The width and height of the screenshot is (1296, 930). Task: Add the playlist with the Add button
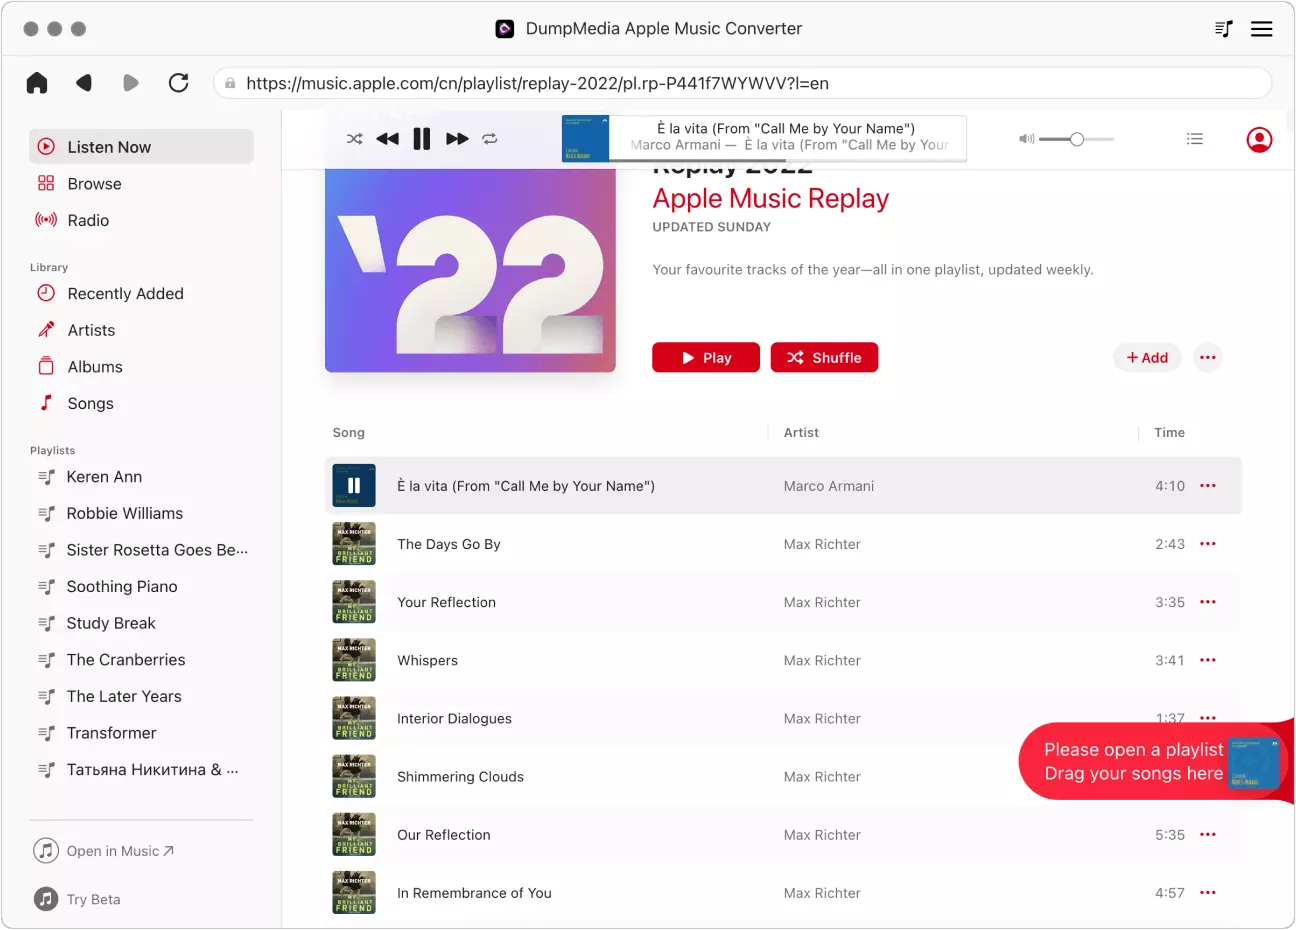click(x=1147, y=358)
